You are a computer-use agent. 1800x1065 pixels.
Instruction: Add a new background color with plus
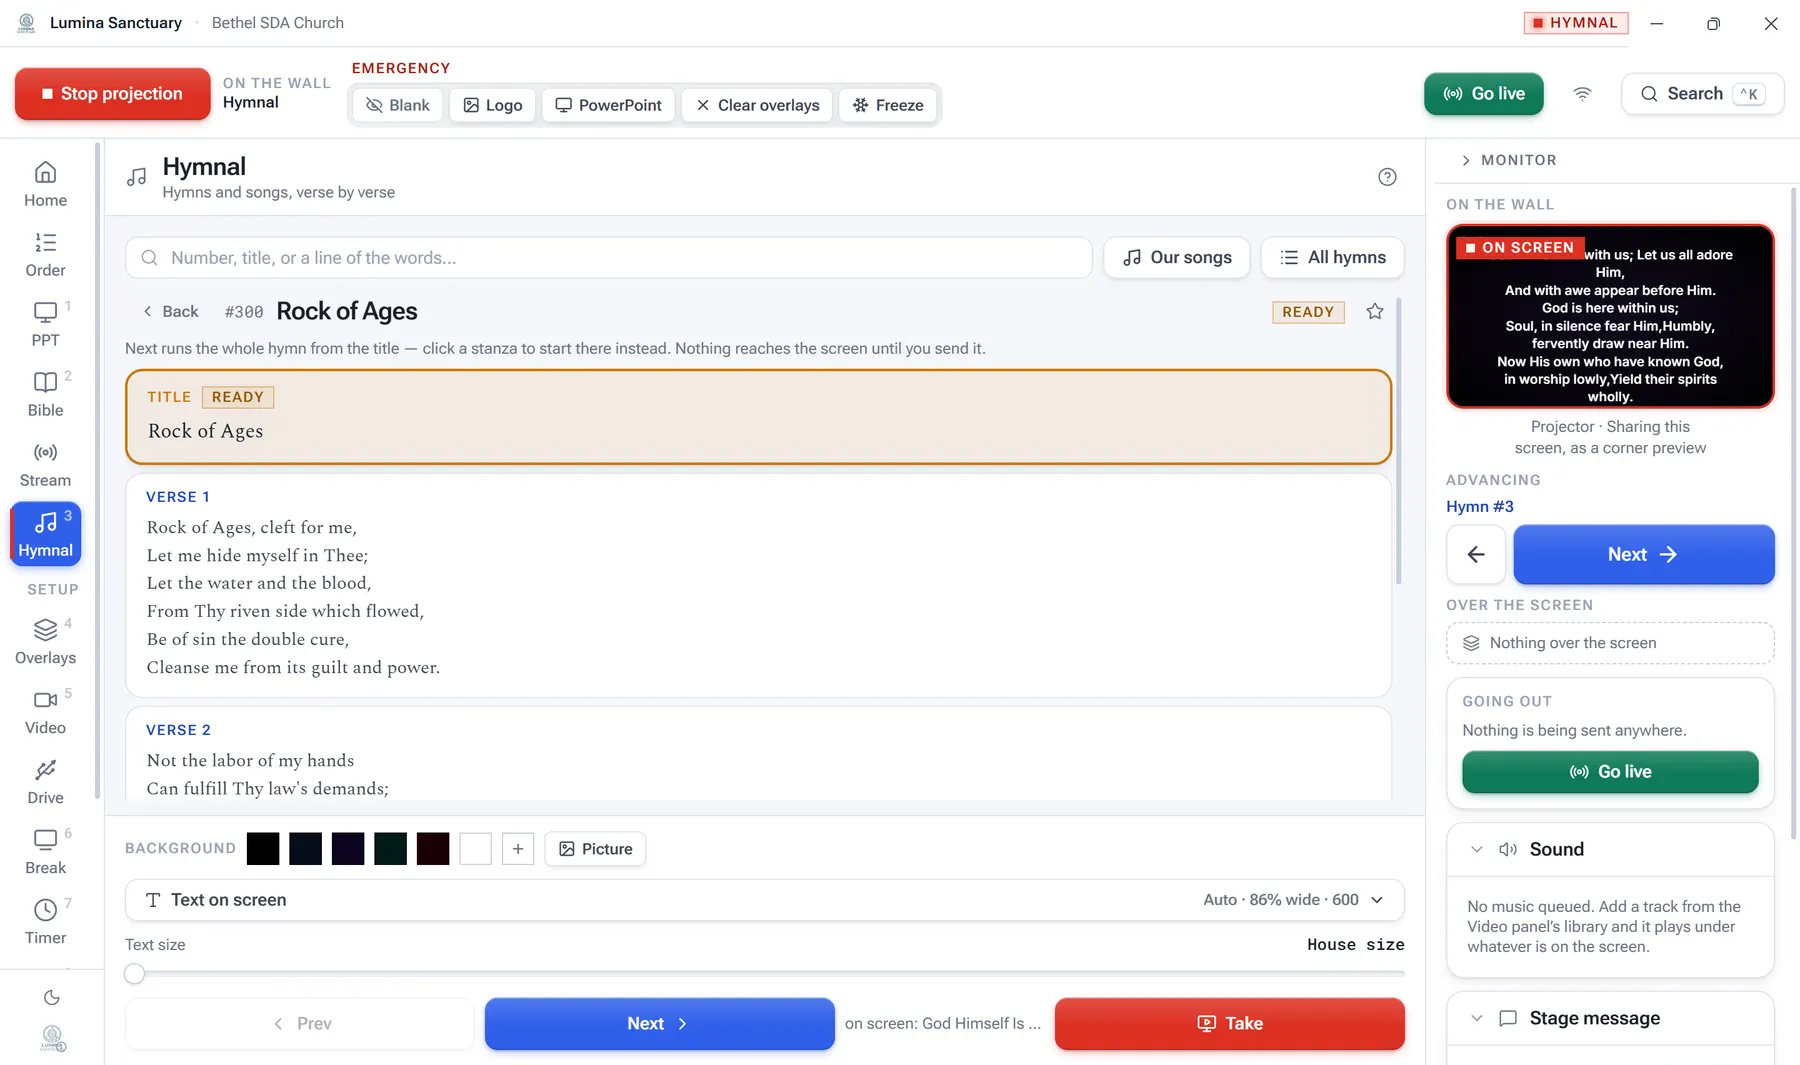[517, 849]
